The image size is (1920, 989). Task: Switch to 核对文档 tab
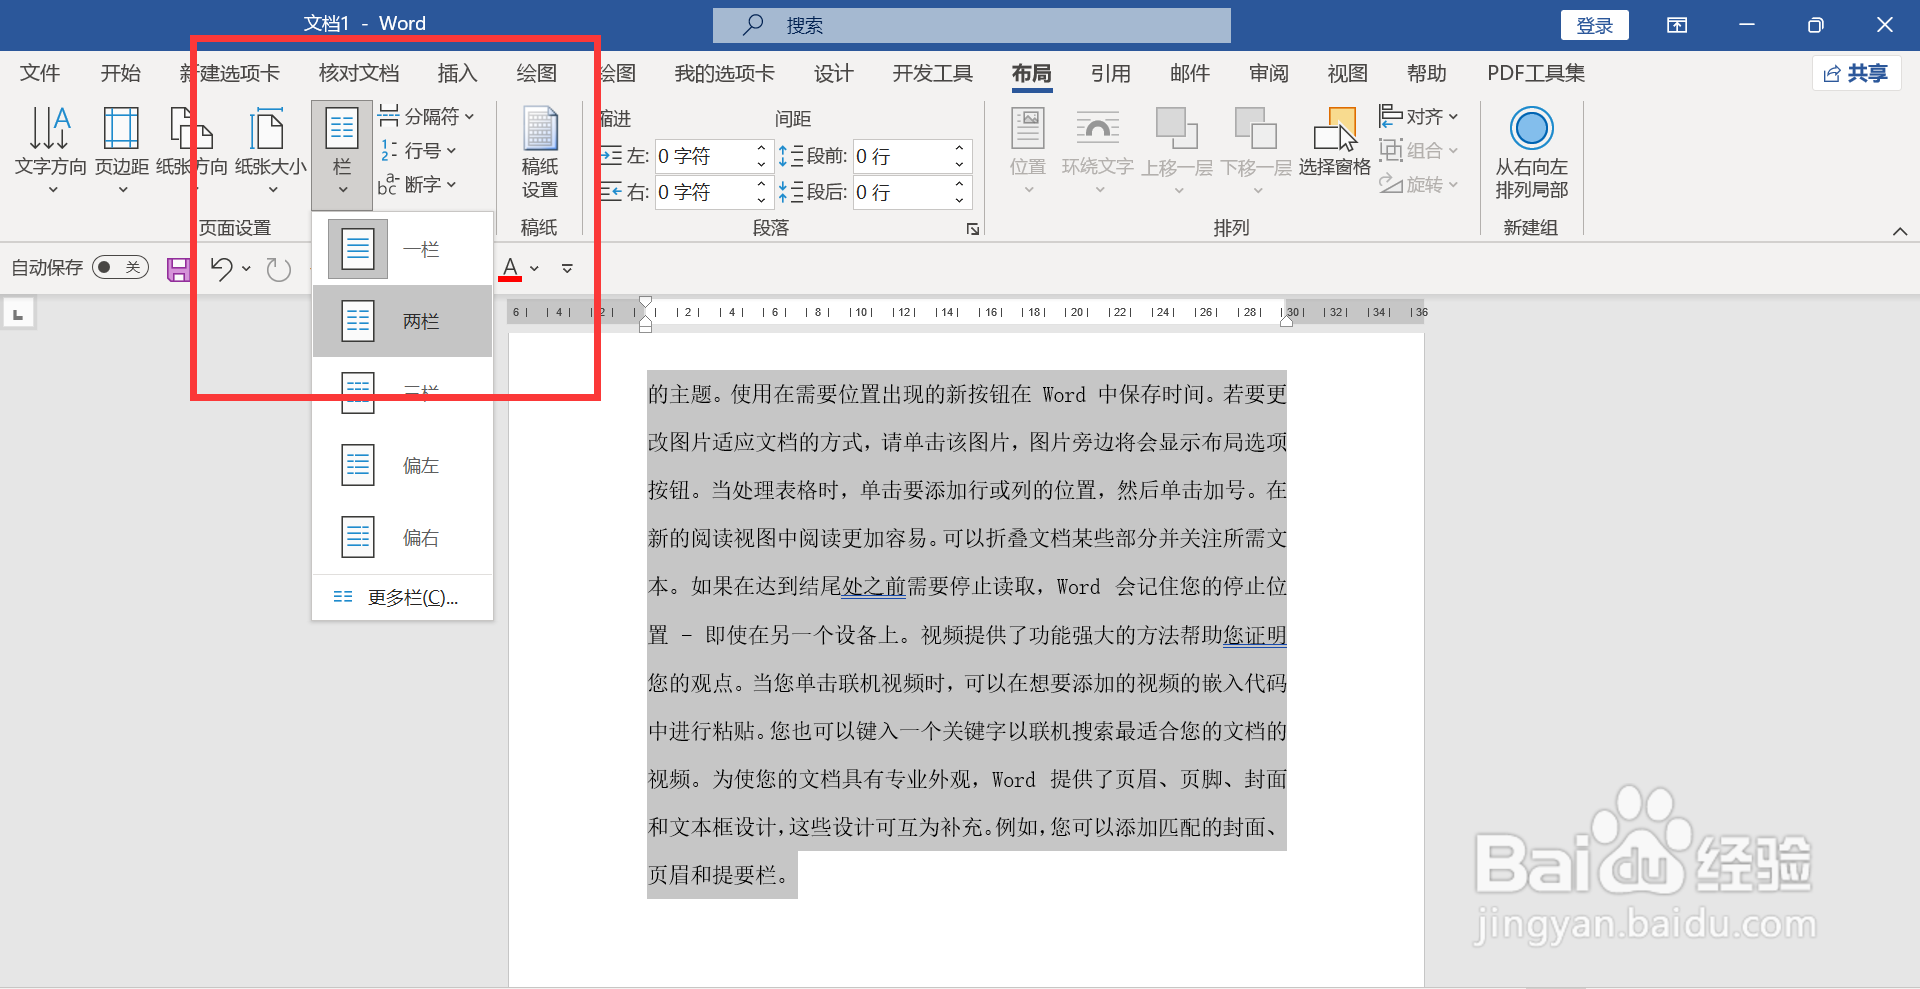click(x=359, y=73)
